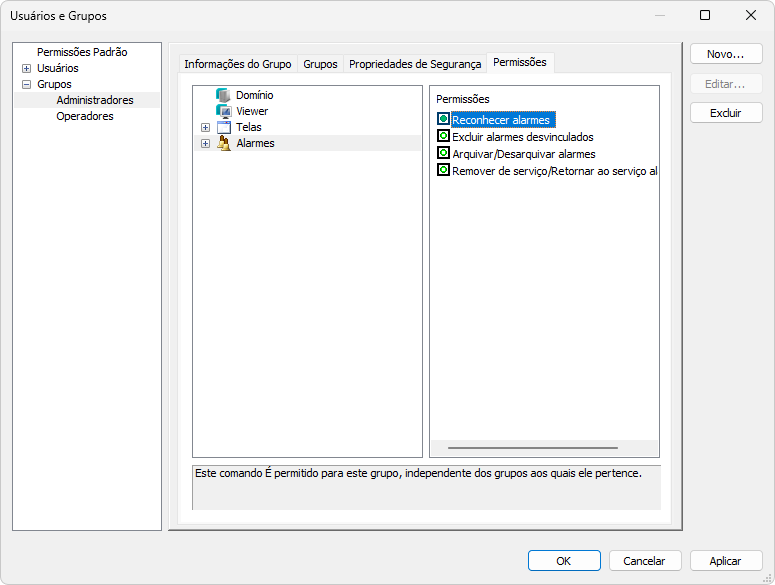
Task: Toggle the Reconhecer alarmes permission
Action: pyautogui.click(x=444, y=119)
